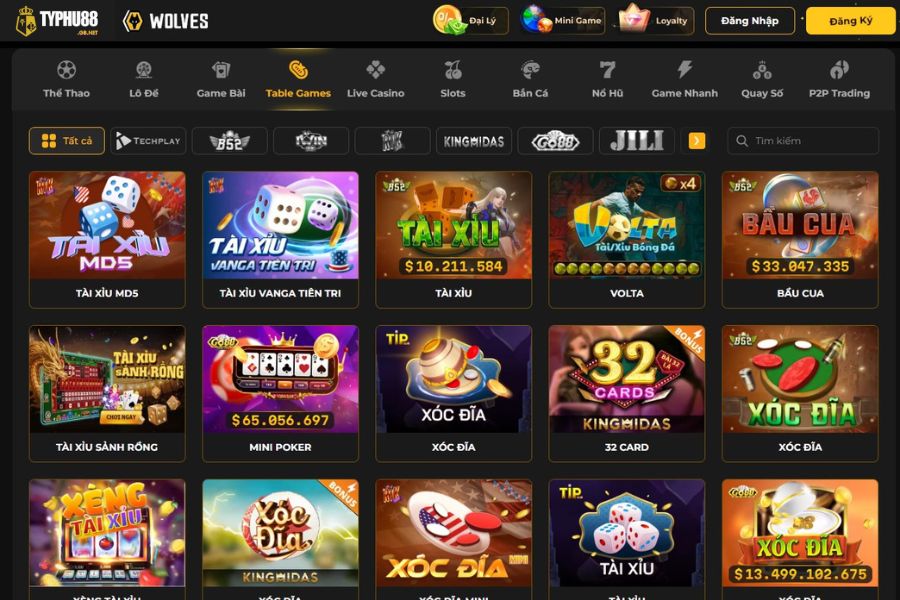Open the Thể Thao sports category
Viewport: 900px width, 600px height.
(67, 79)
